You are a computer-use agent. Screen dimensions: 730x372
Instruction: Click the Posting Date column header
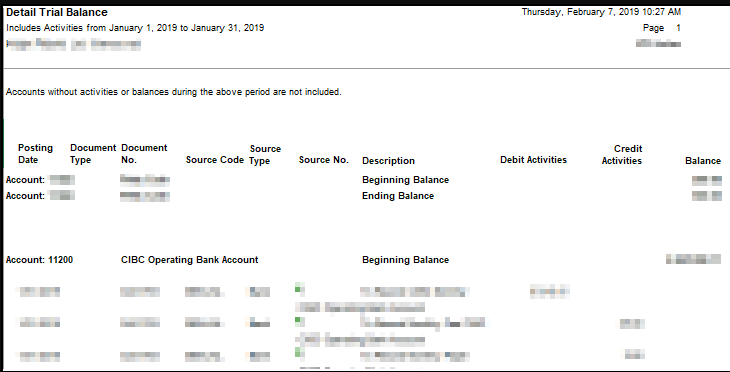tap(35, 154)
